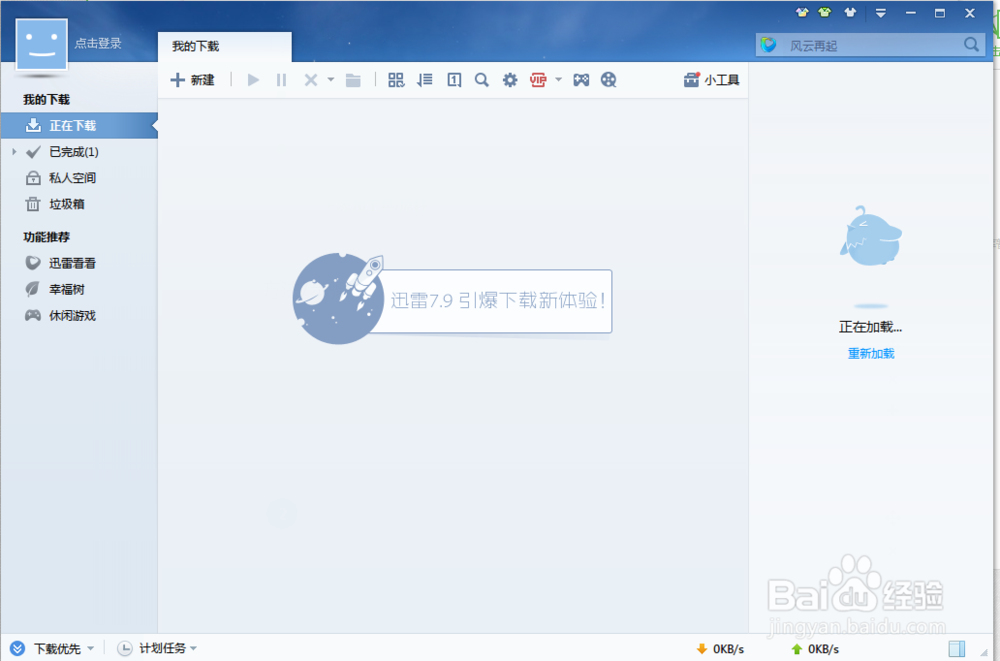Open film reel video icon

click(x=608, y=80)
